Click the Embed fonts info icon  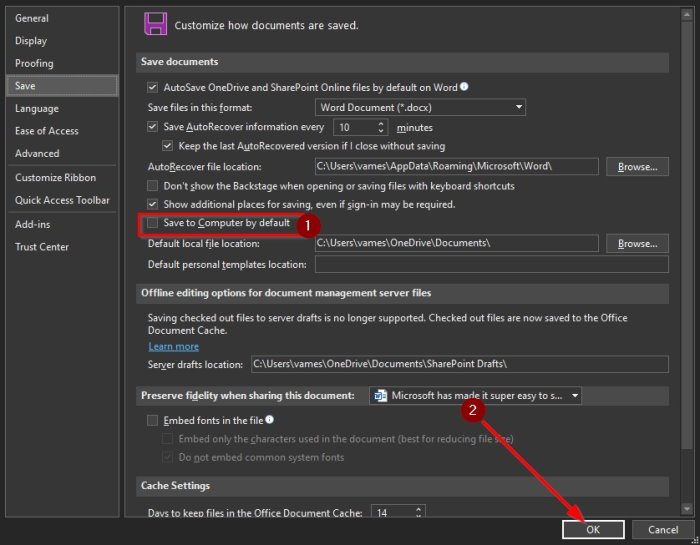click(x=269, y=420)
